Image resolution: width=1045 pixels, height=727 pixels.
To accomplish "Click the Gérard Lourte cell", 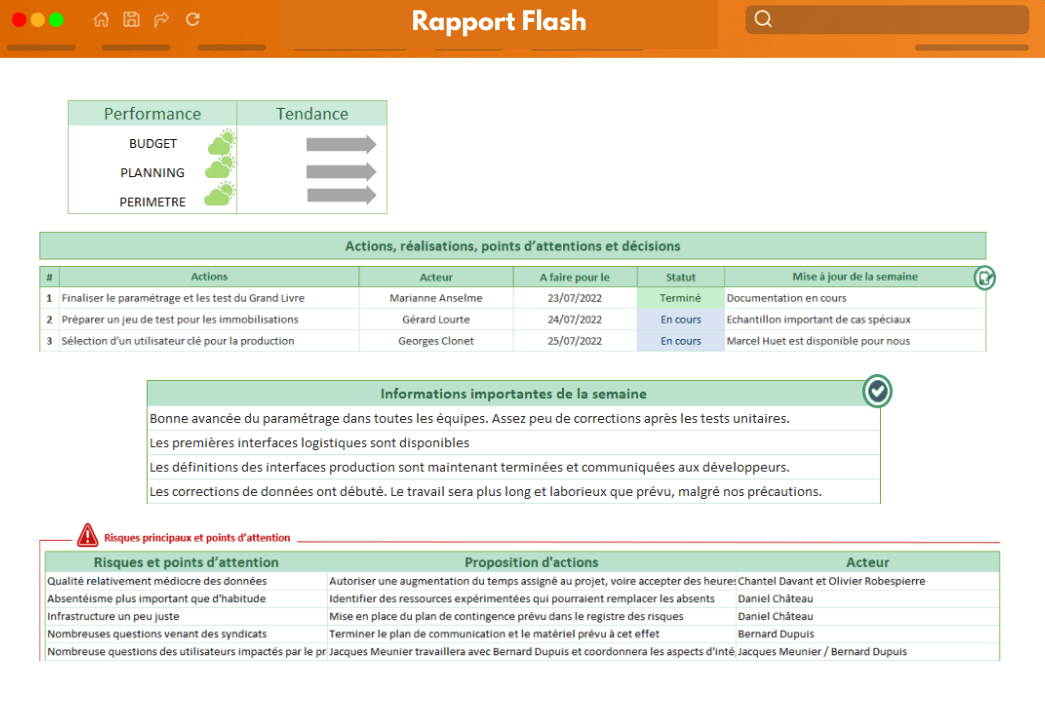I will click(436, 319).
